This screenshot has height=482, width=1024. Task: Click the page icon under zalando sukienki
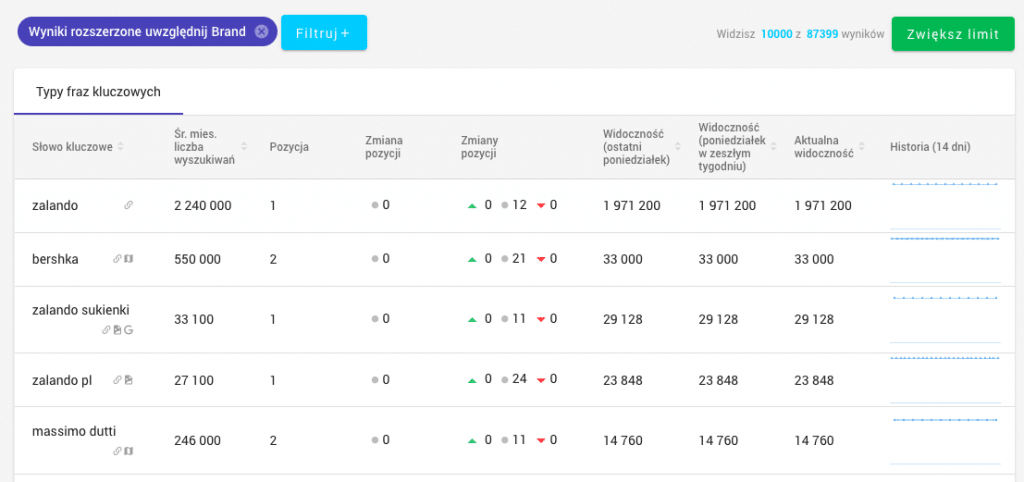pos(118,330)
